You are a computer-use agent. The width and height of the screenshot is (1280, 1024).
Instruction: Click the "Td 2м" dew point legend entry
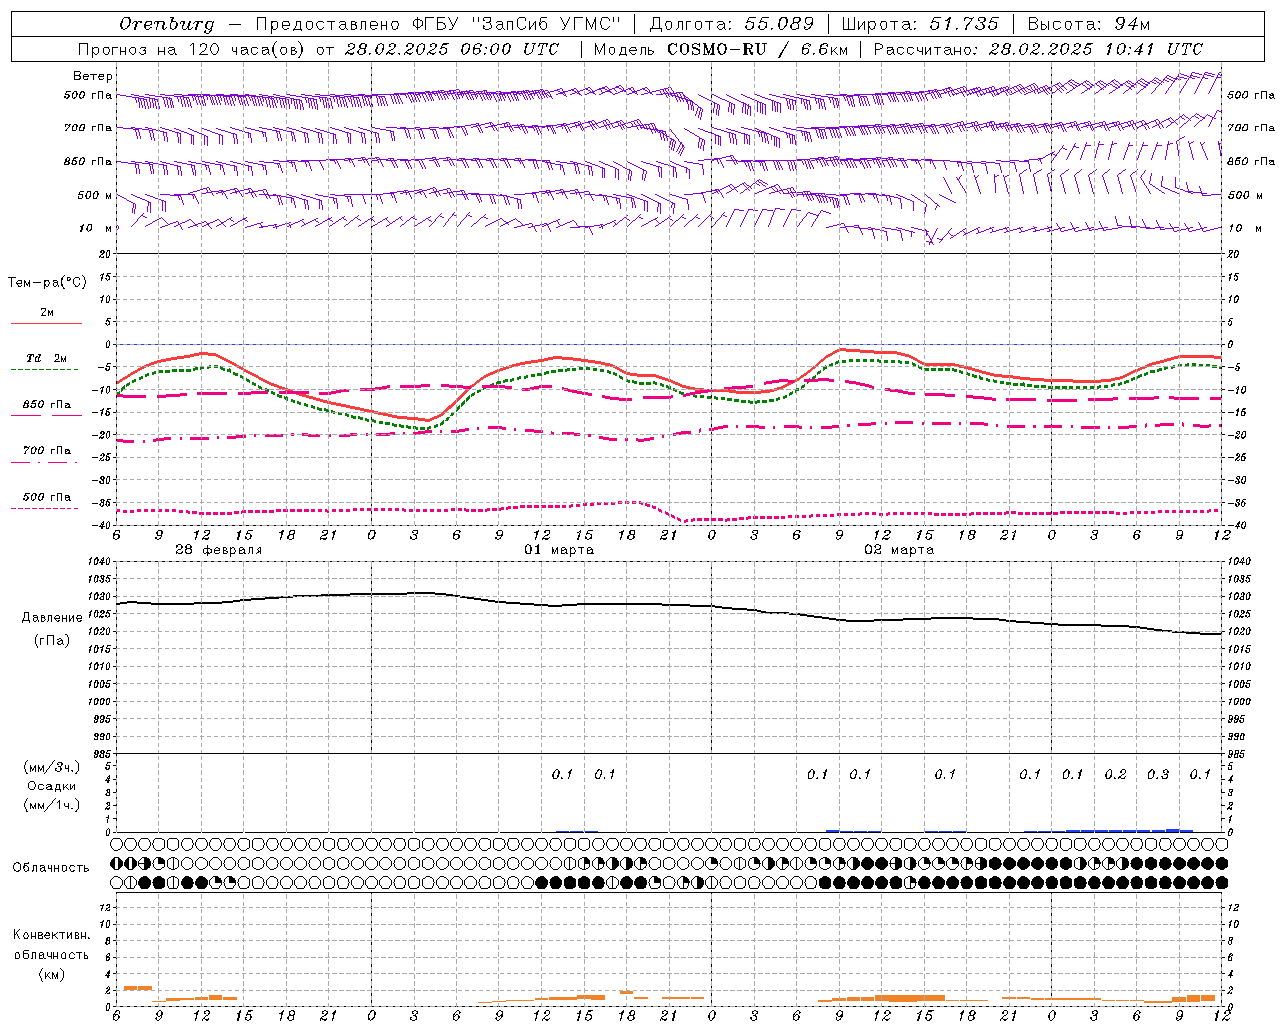click(46, 358)
